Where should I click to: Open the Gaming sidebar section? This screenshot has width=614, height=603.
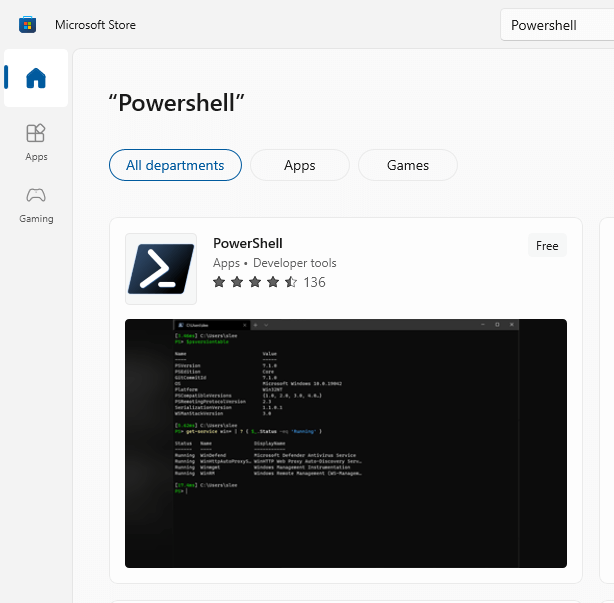[36, 205]
